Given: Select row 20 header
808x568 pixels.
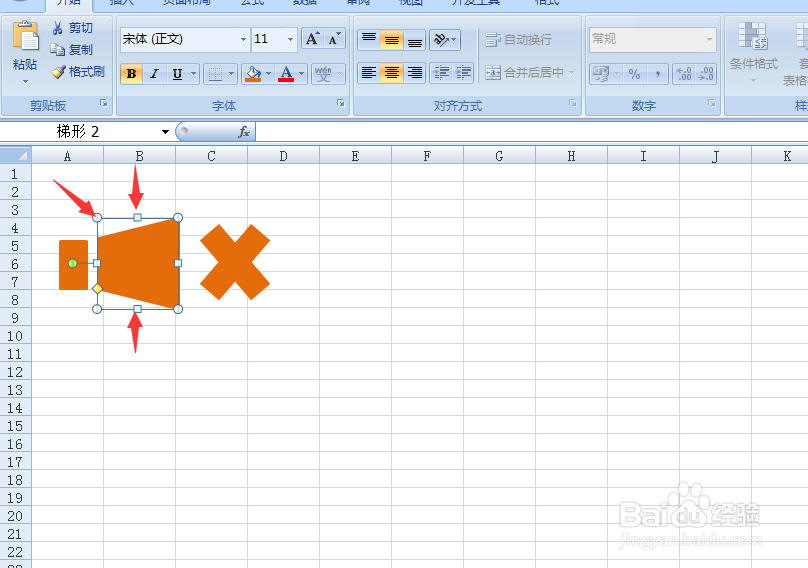Looking at the screenshot, I should click(15, 515).
